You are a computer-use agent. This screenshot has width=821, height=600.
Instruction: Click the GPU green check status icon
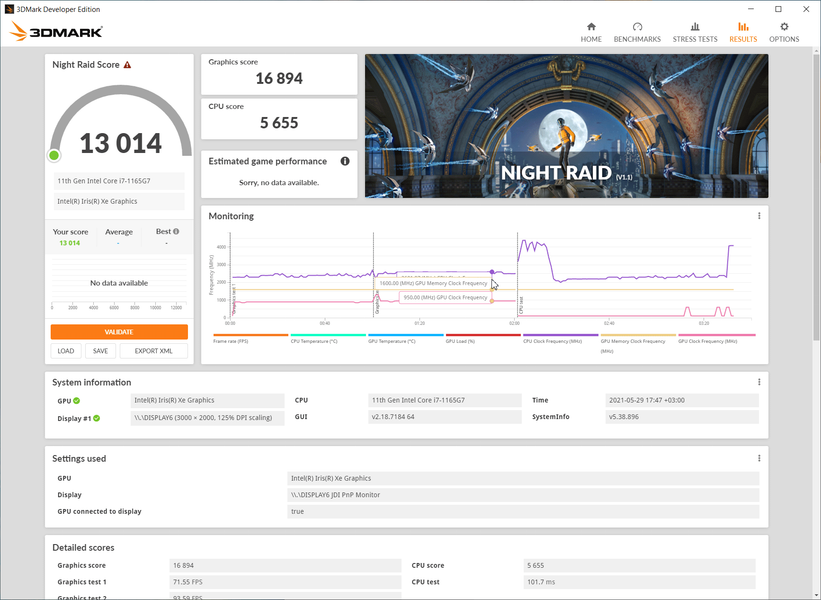pyautogui.click(x=76, y=401)
